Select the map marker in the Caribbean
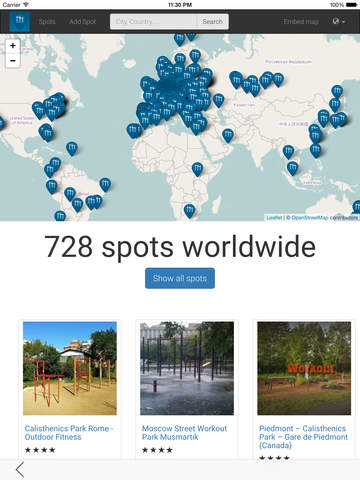The image size is (360, 480). (72, 149)
